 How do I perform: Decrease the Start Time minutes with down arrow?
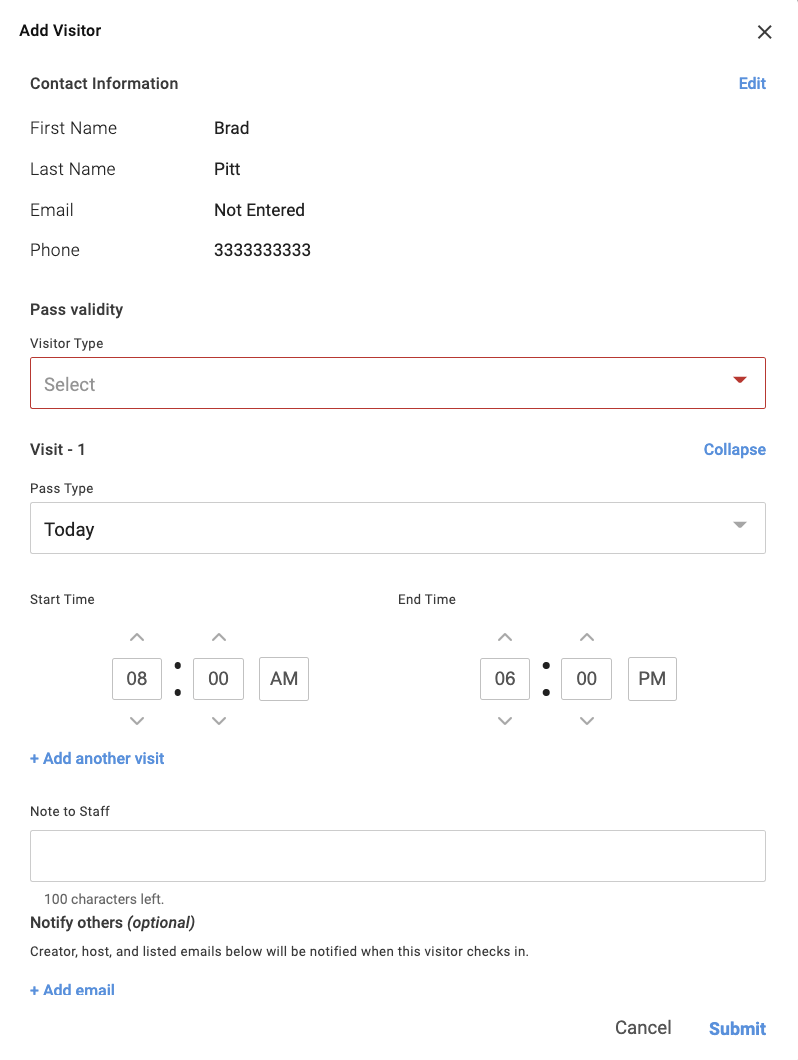pos(219,721)
